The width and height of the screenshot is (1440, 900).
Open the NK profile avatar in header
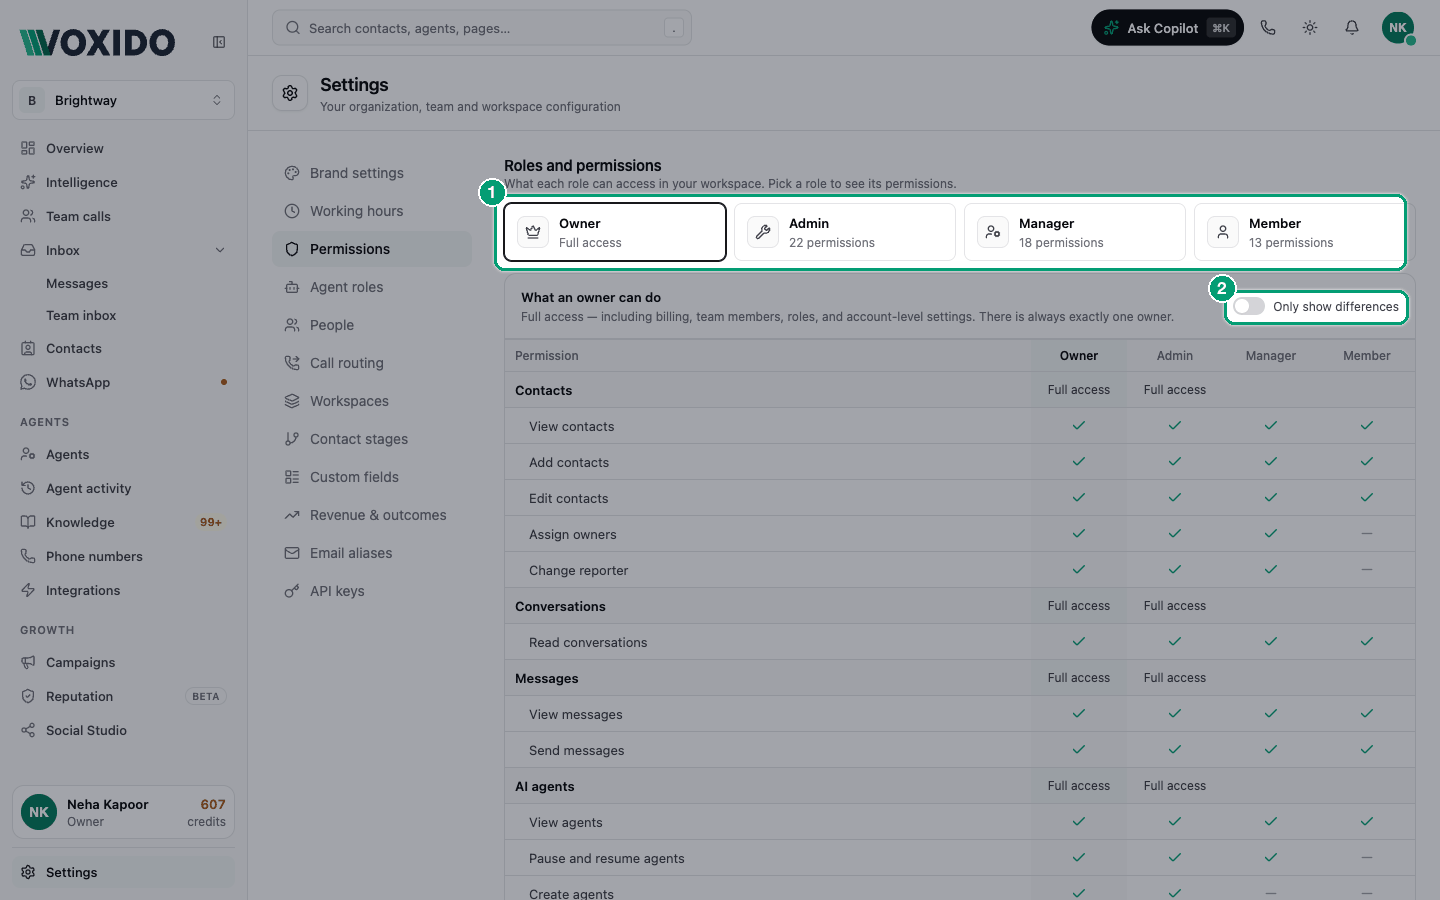click(1398, 28)
